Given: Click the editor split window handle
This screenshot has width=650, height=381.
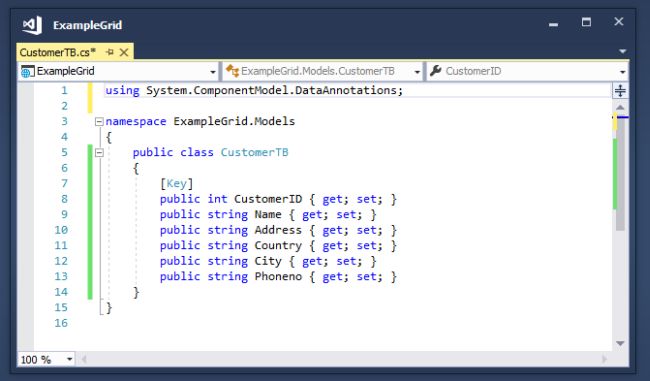Looking at the screenshot, I should 620,90.
